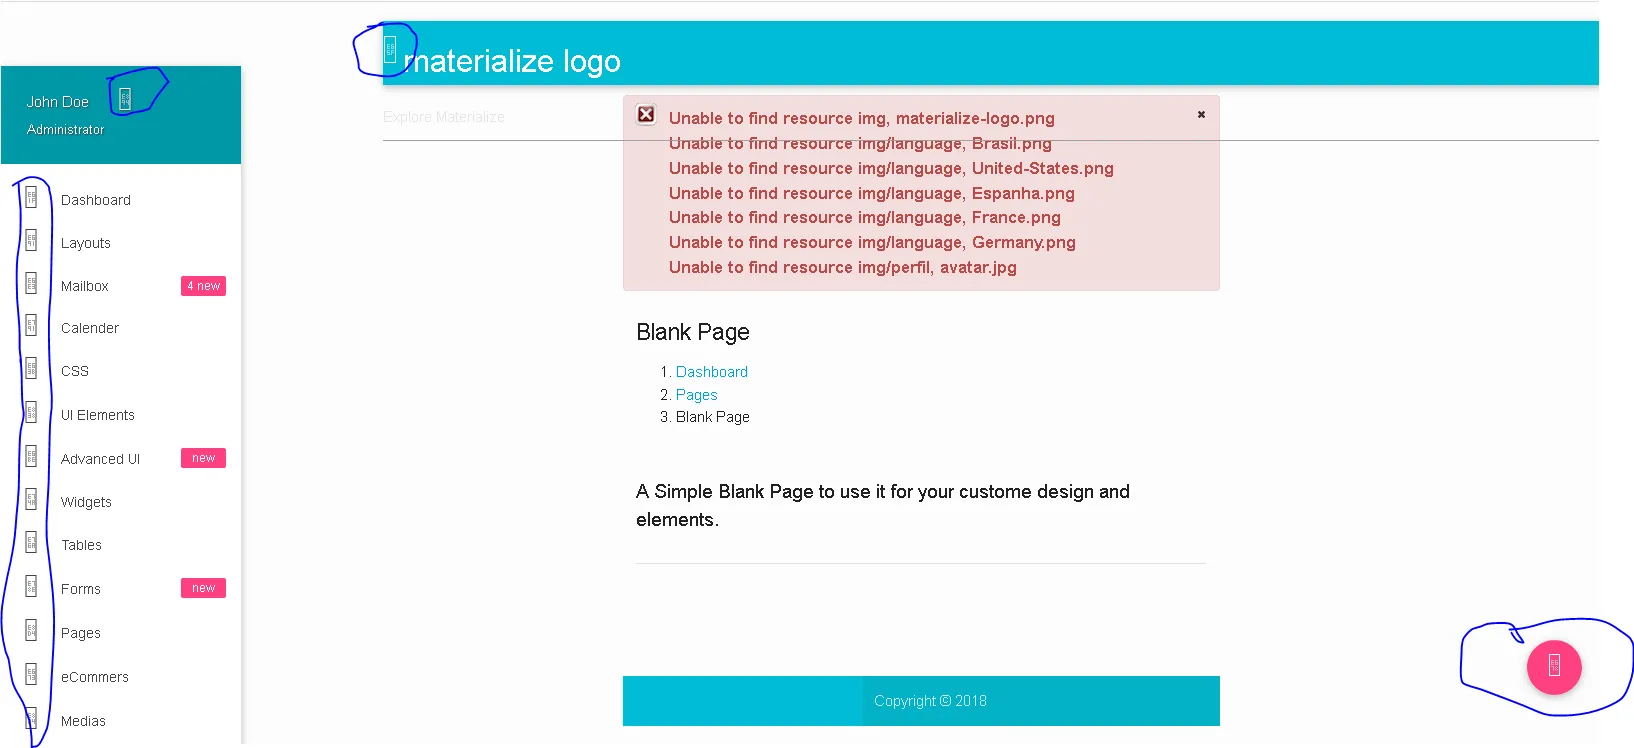Click the icon beside Dashboard in sidebar
Image resolution: width=1634 pixels, height=748 pixels.
coord(31,198)
